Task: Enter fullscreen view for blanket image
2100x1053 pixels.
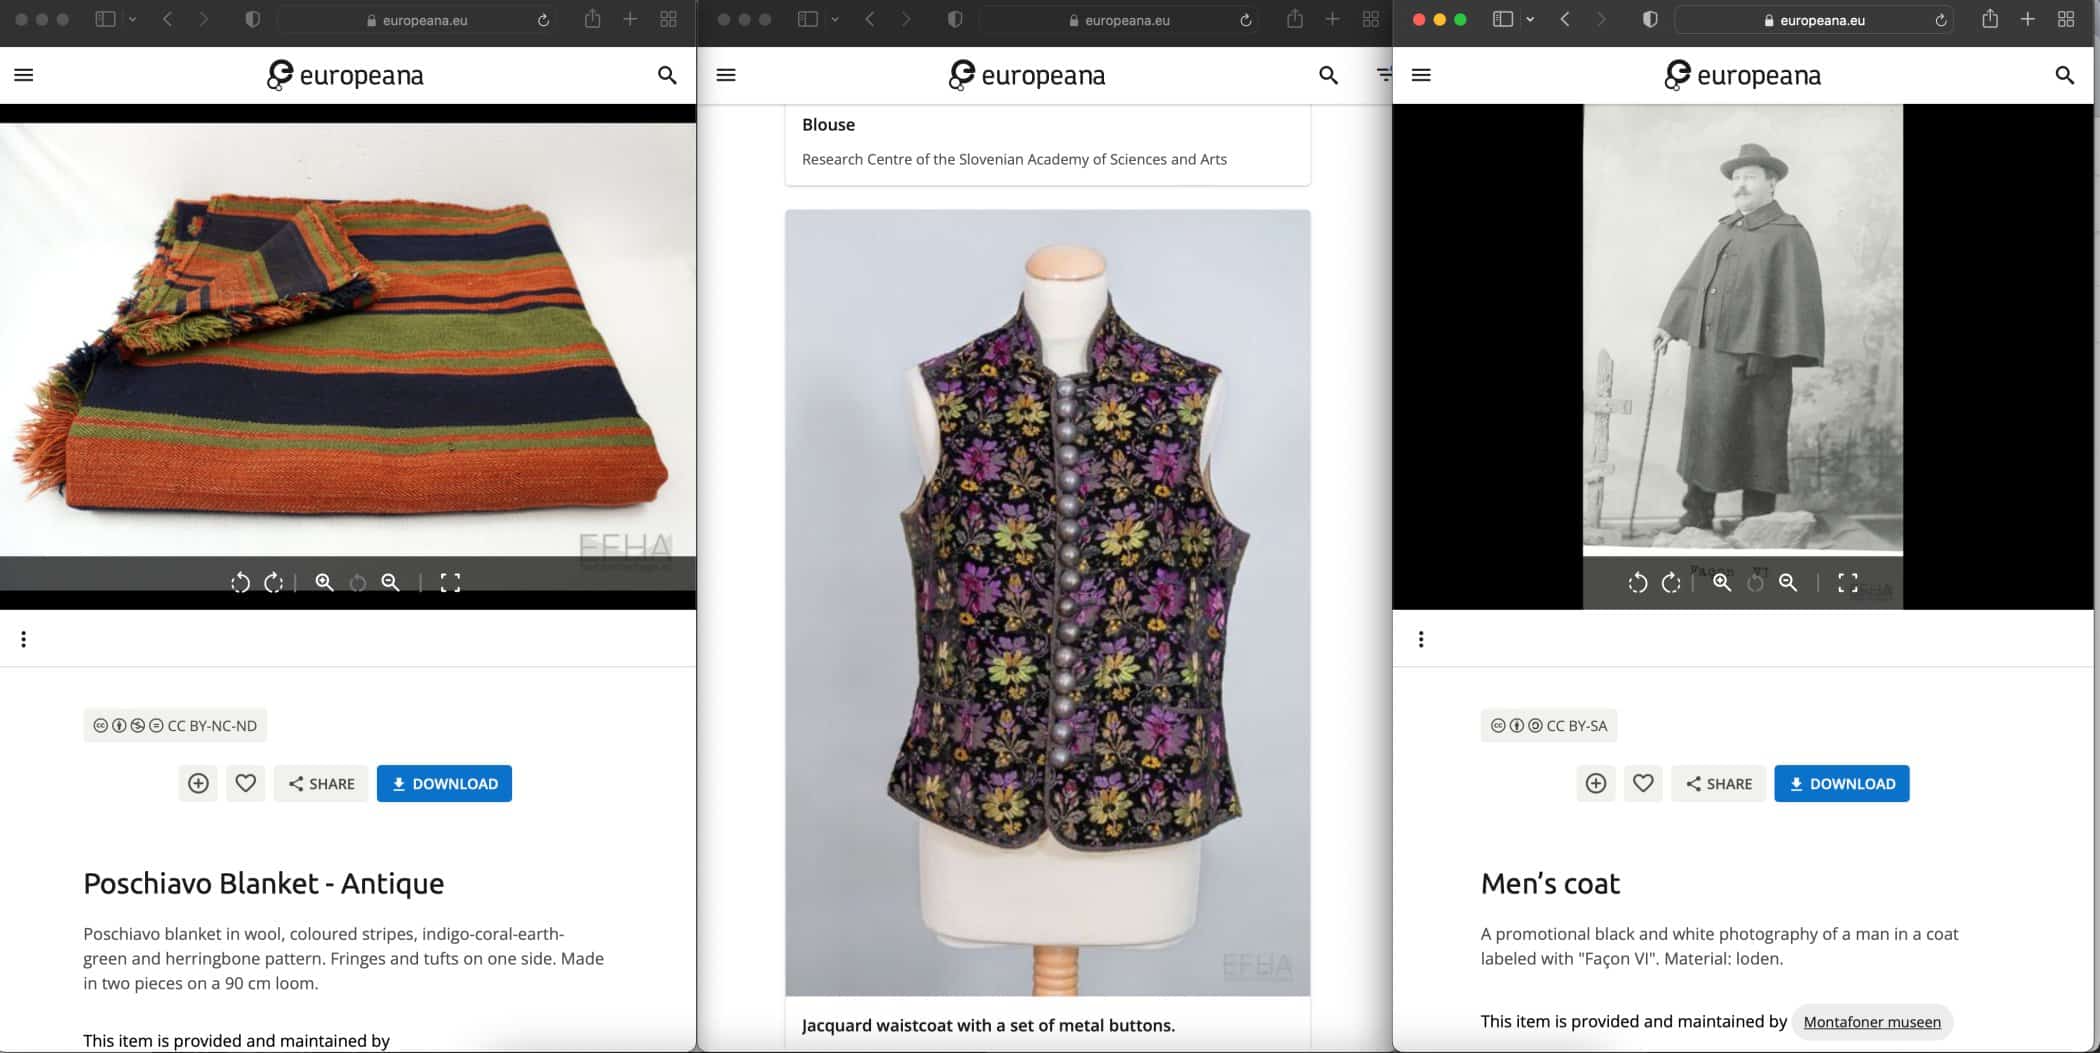Action: coord(450,583)
